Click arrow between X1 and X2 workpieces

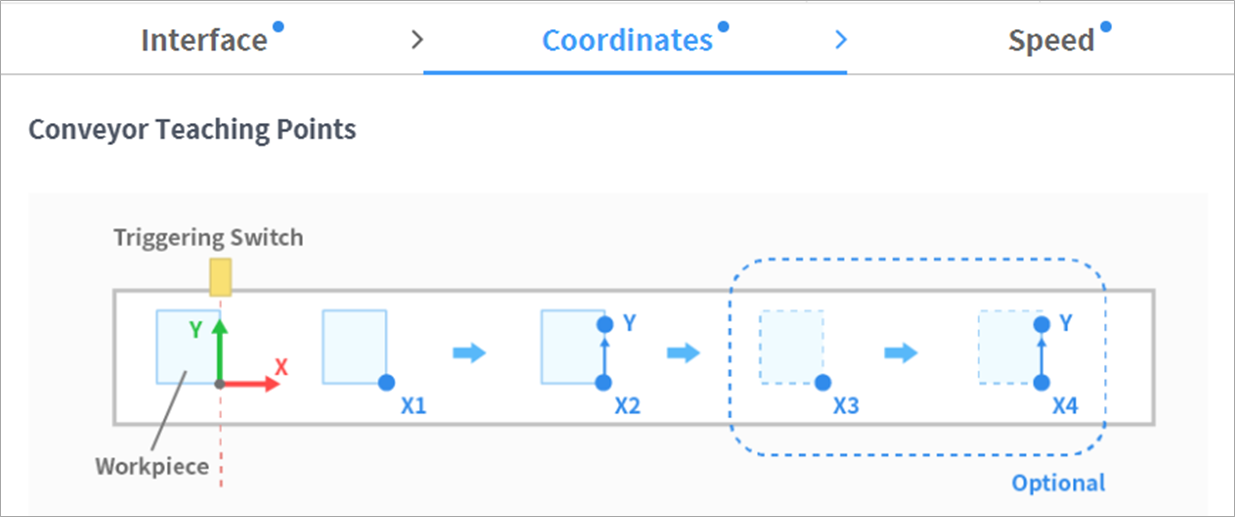click(x=468, y=353)
